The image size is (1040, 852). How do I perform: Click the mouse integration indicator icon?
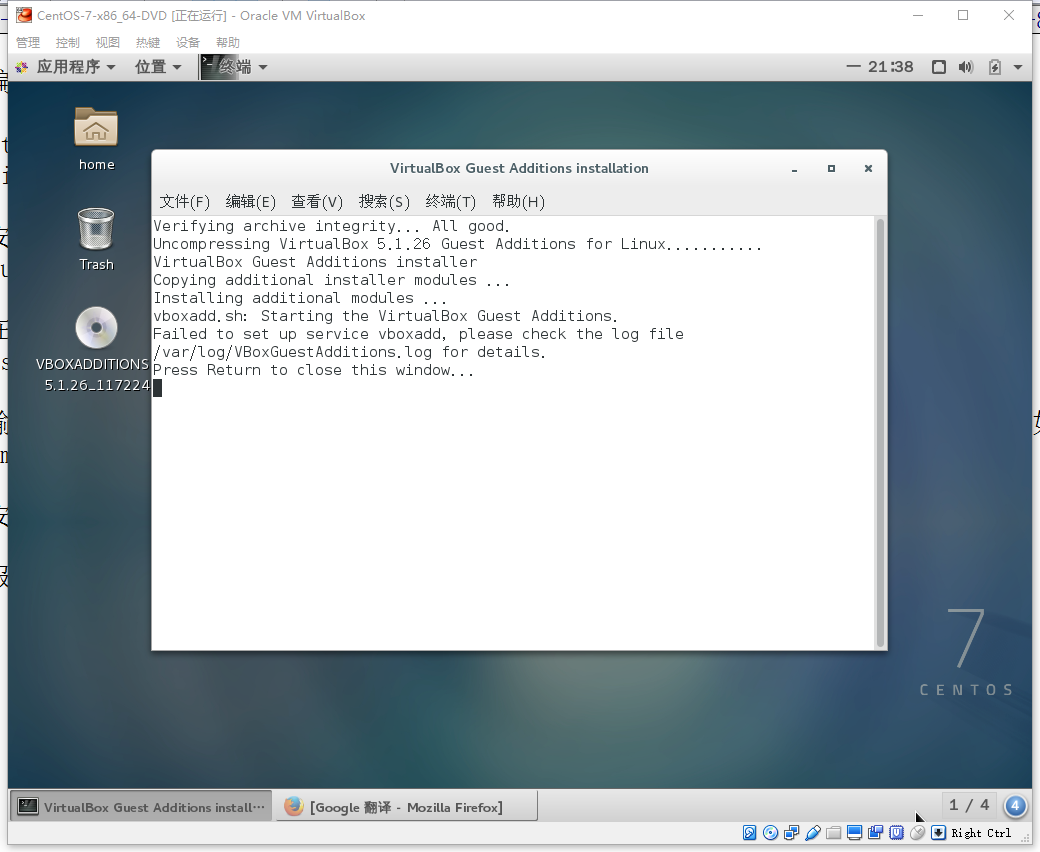click(917, 833)
